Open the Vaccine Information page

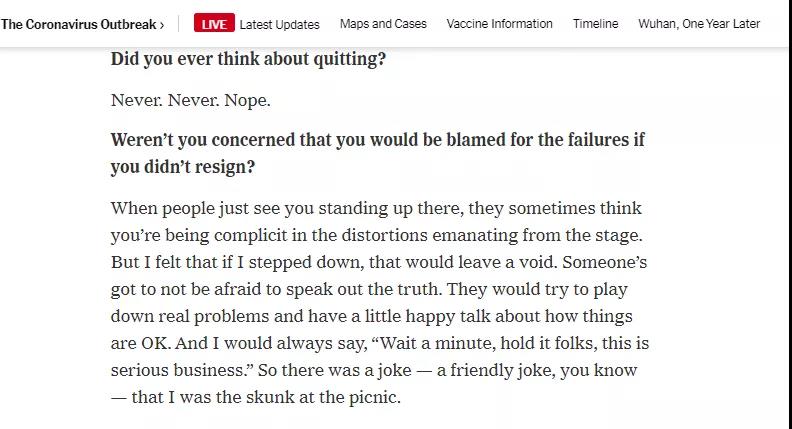pyautogui.click(x=499, y=24)
